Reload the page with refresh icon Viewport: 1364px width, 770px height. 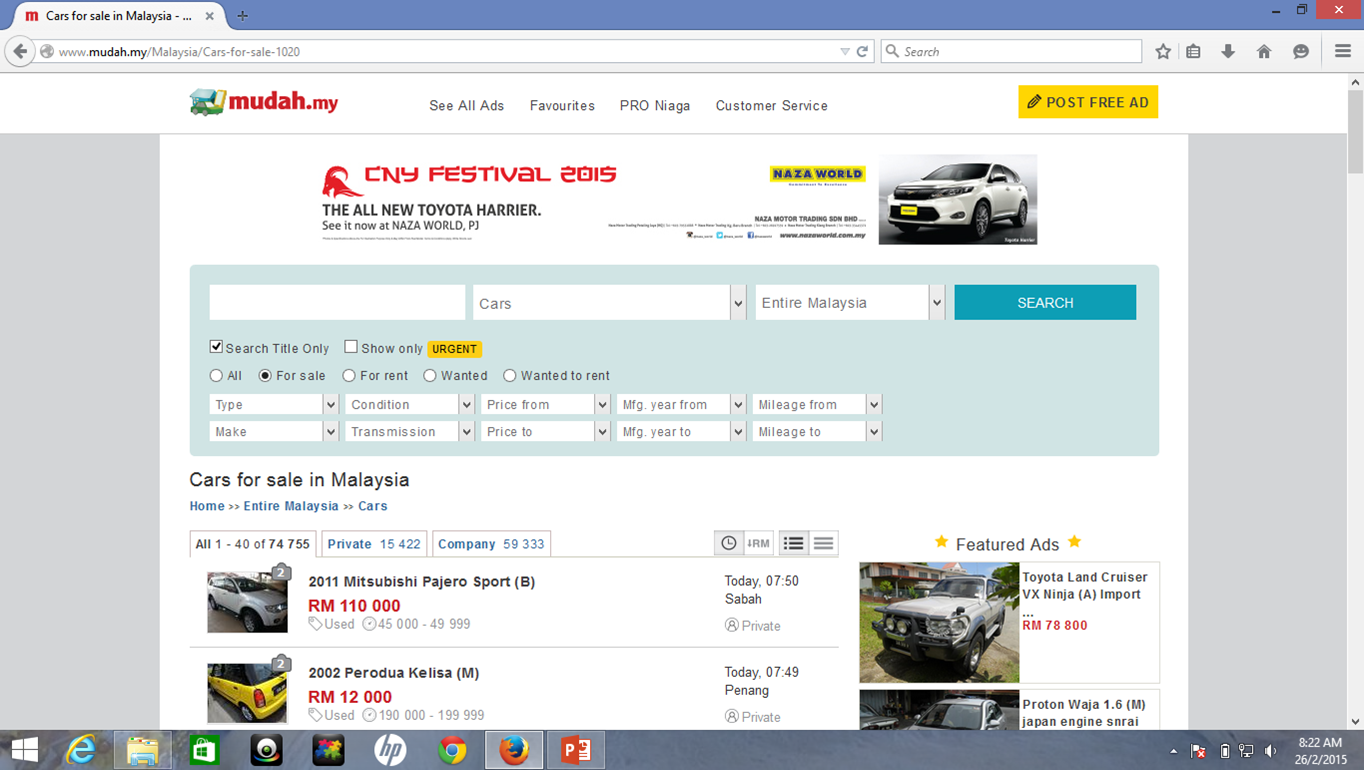[x=862, y=51]
